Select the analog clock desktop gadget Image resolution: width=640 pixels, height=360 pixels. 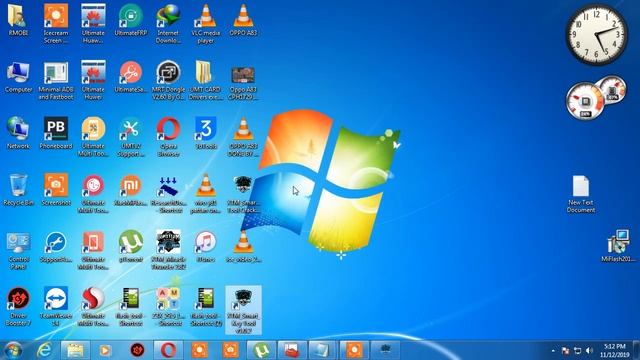pyautogui.click(x=596, y=34)
